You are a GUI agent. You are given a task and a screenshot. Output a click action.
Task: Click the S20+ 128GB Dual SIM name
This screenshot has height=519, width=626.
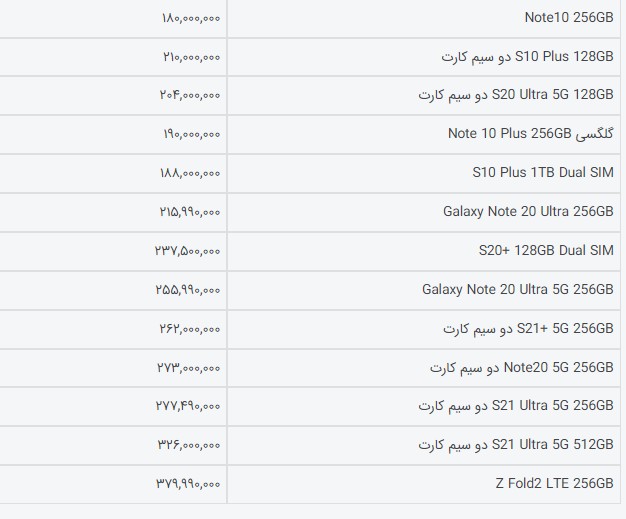coord(545,250)
